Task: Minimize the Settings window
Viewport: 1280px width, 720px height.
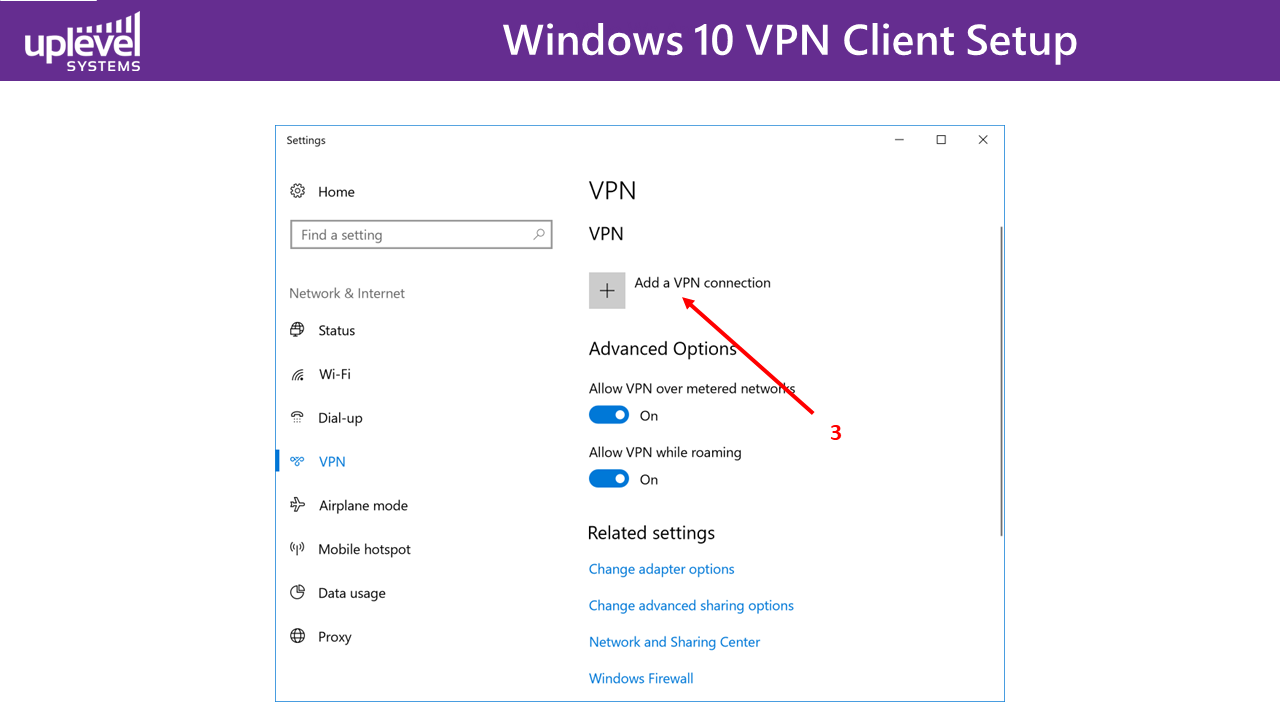Action: [899, 140]
